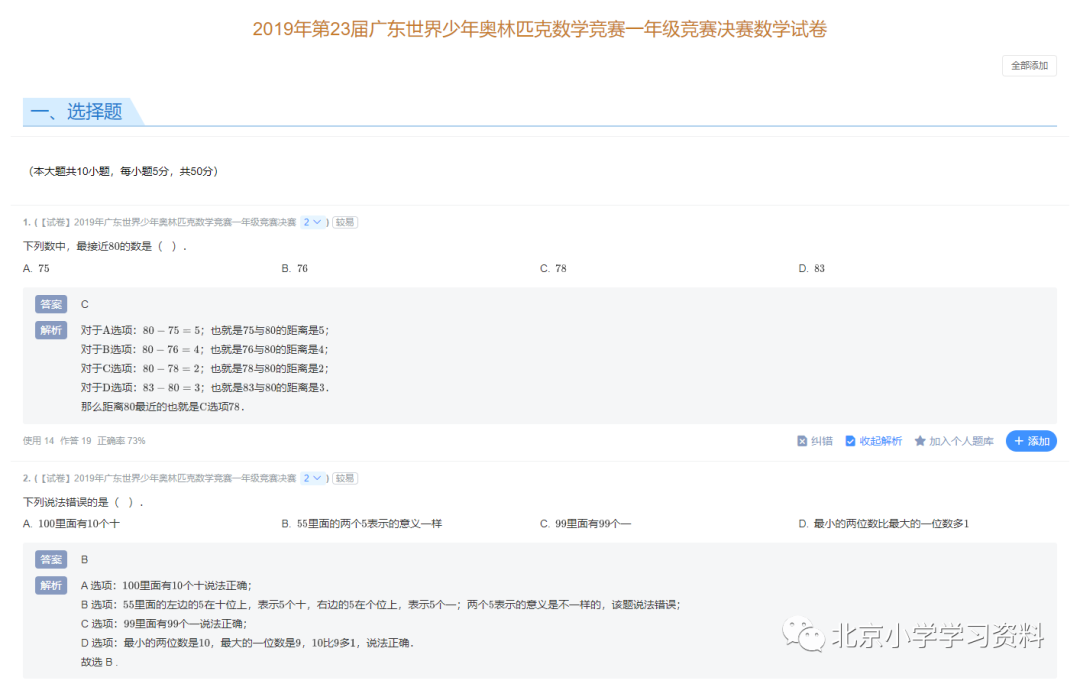Click the 较易 difficulty tag on question 1
The width and height of the screenshot is (1080, 684).
(345, 222)
